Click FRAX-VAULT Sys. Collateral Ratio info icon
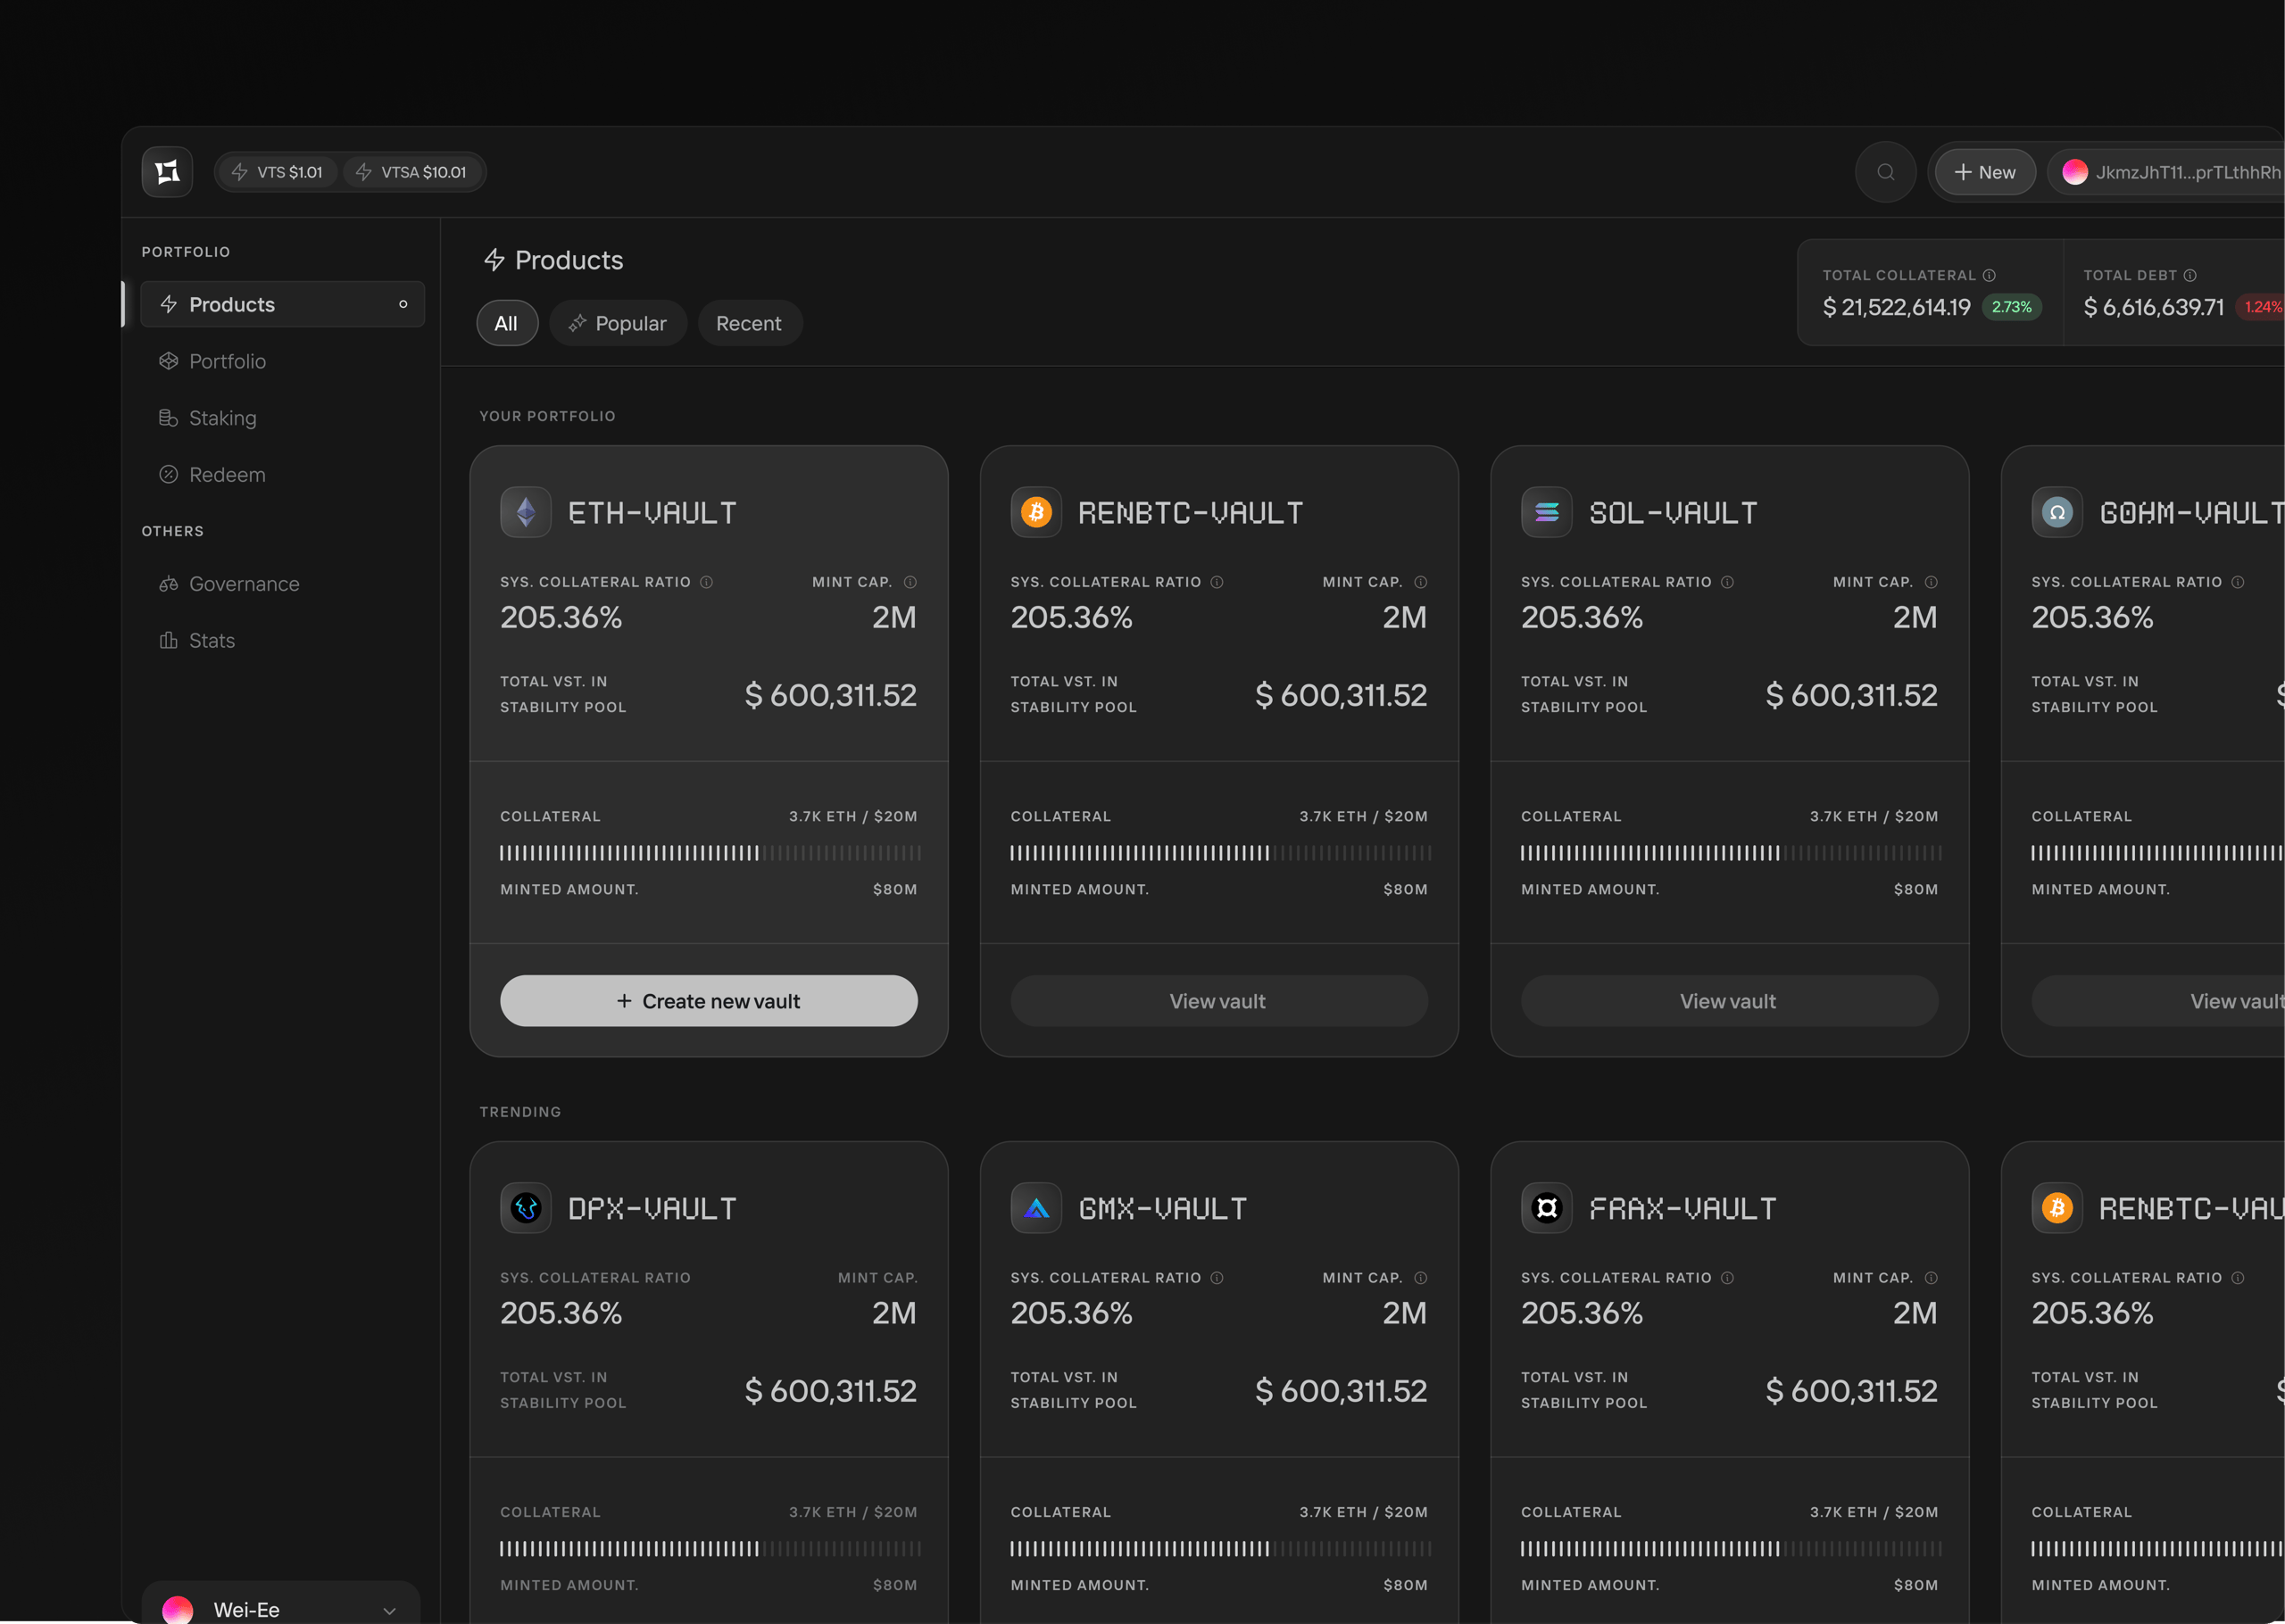 (1727, 1278)
